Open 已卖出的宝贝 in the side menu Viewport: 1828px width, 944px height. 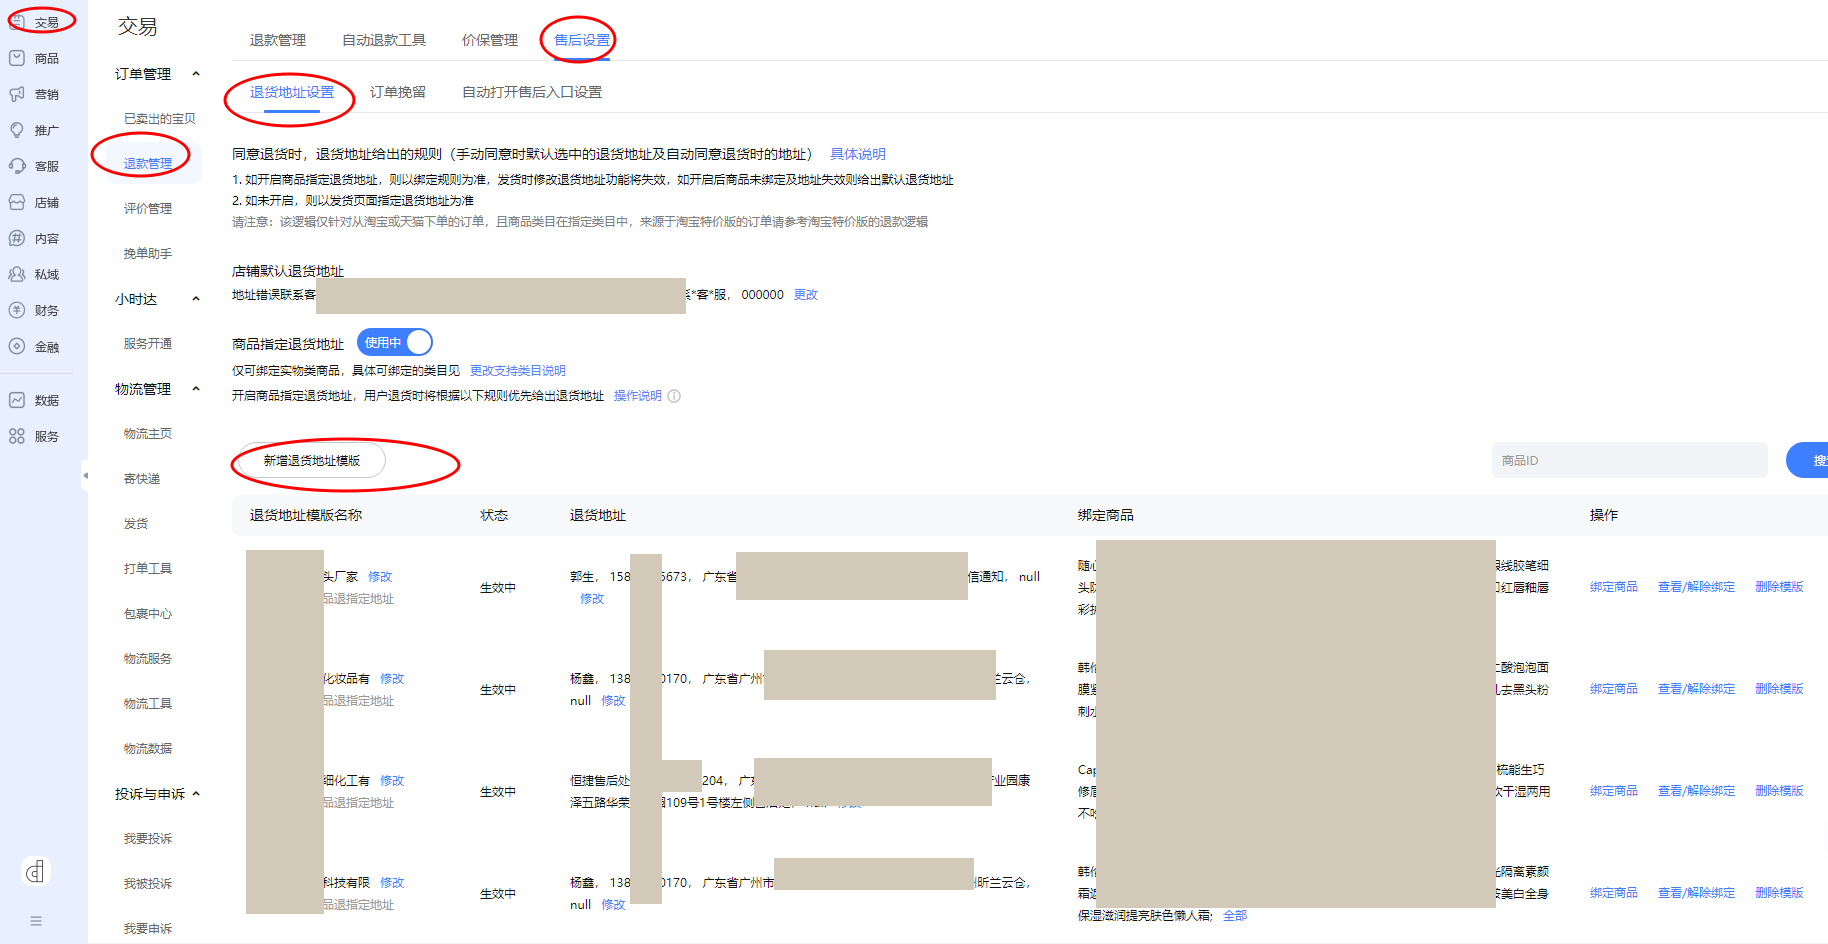pyautogui.click(x=160, y=119)
